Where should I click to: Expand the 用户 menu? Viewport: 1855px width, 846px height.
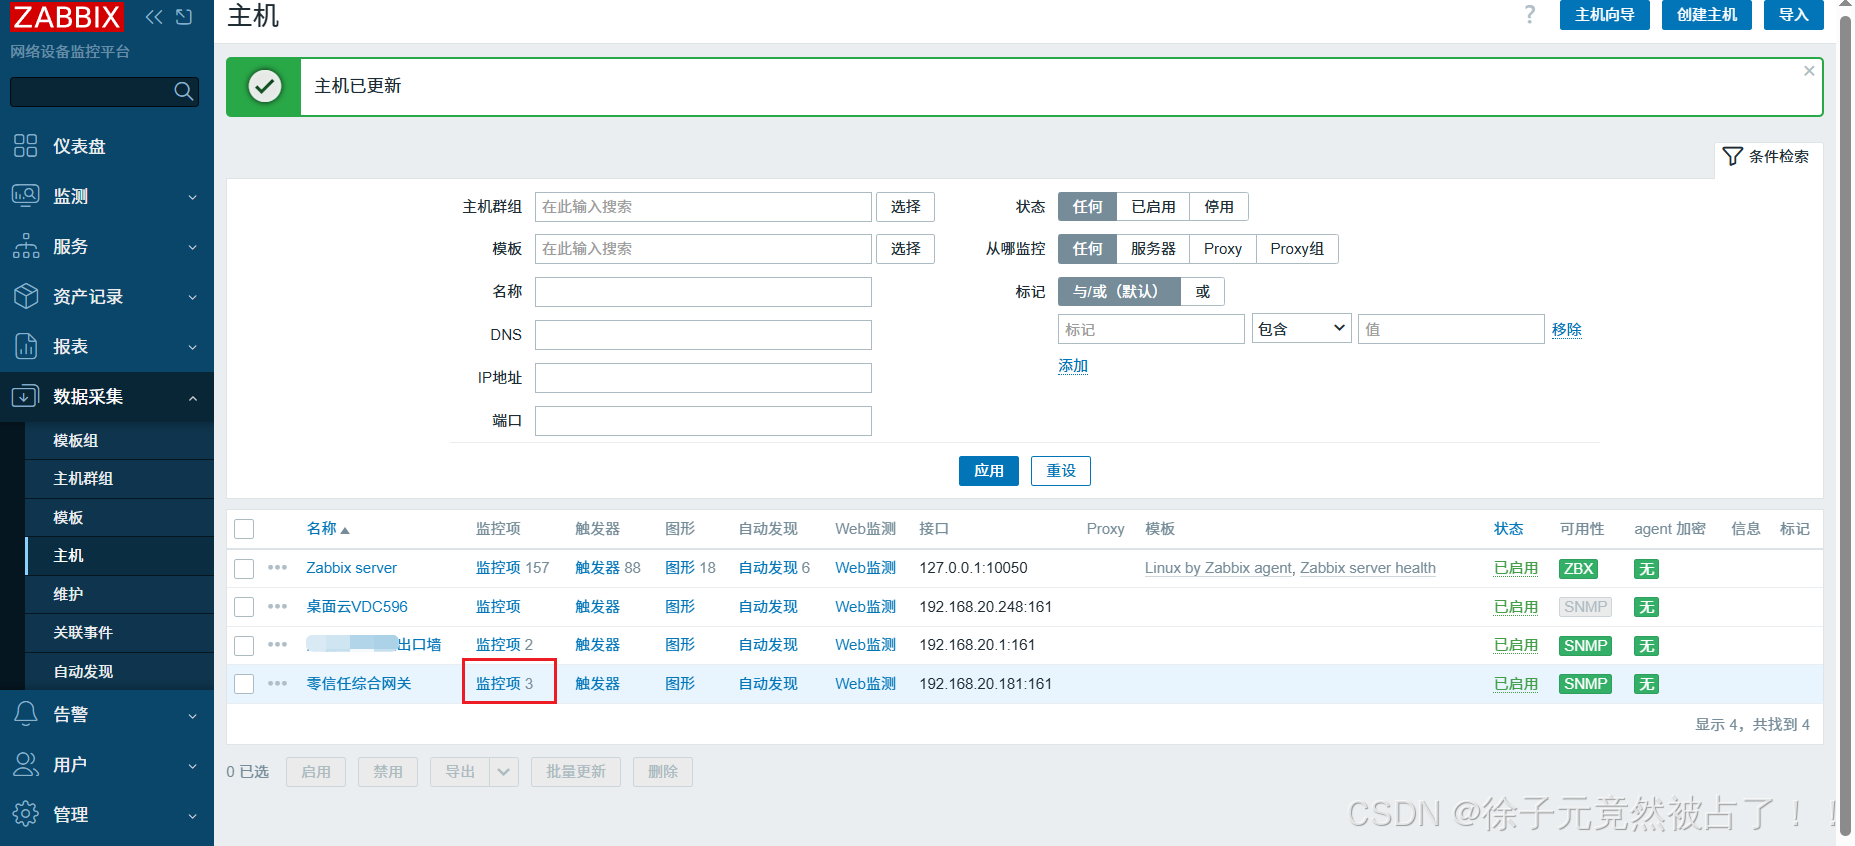pyautogui.click(x=193, y=766)
